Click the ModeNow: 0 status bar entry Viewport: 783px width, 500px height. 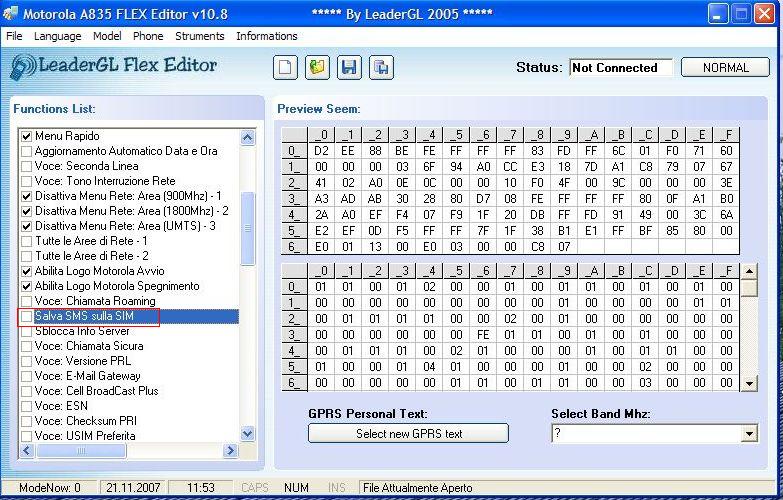pyautogui.click(x=49, y=488)
